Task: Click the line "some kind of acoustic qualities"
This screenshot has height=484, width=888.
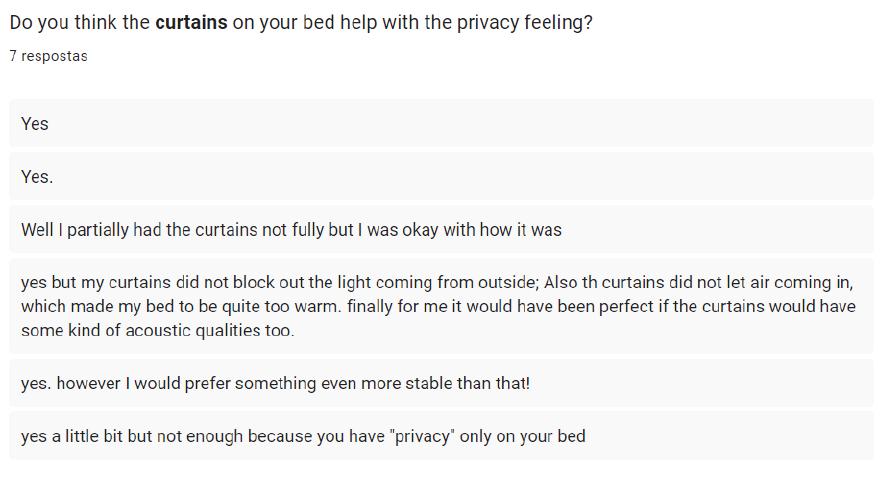Action: coord(157,330)
